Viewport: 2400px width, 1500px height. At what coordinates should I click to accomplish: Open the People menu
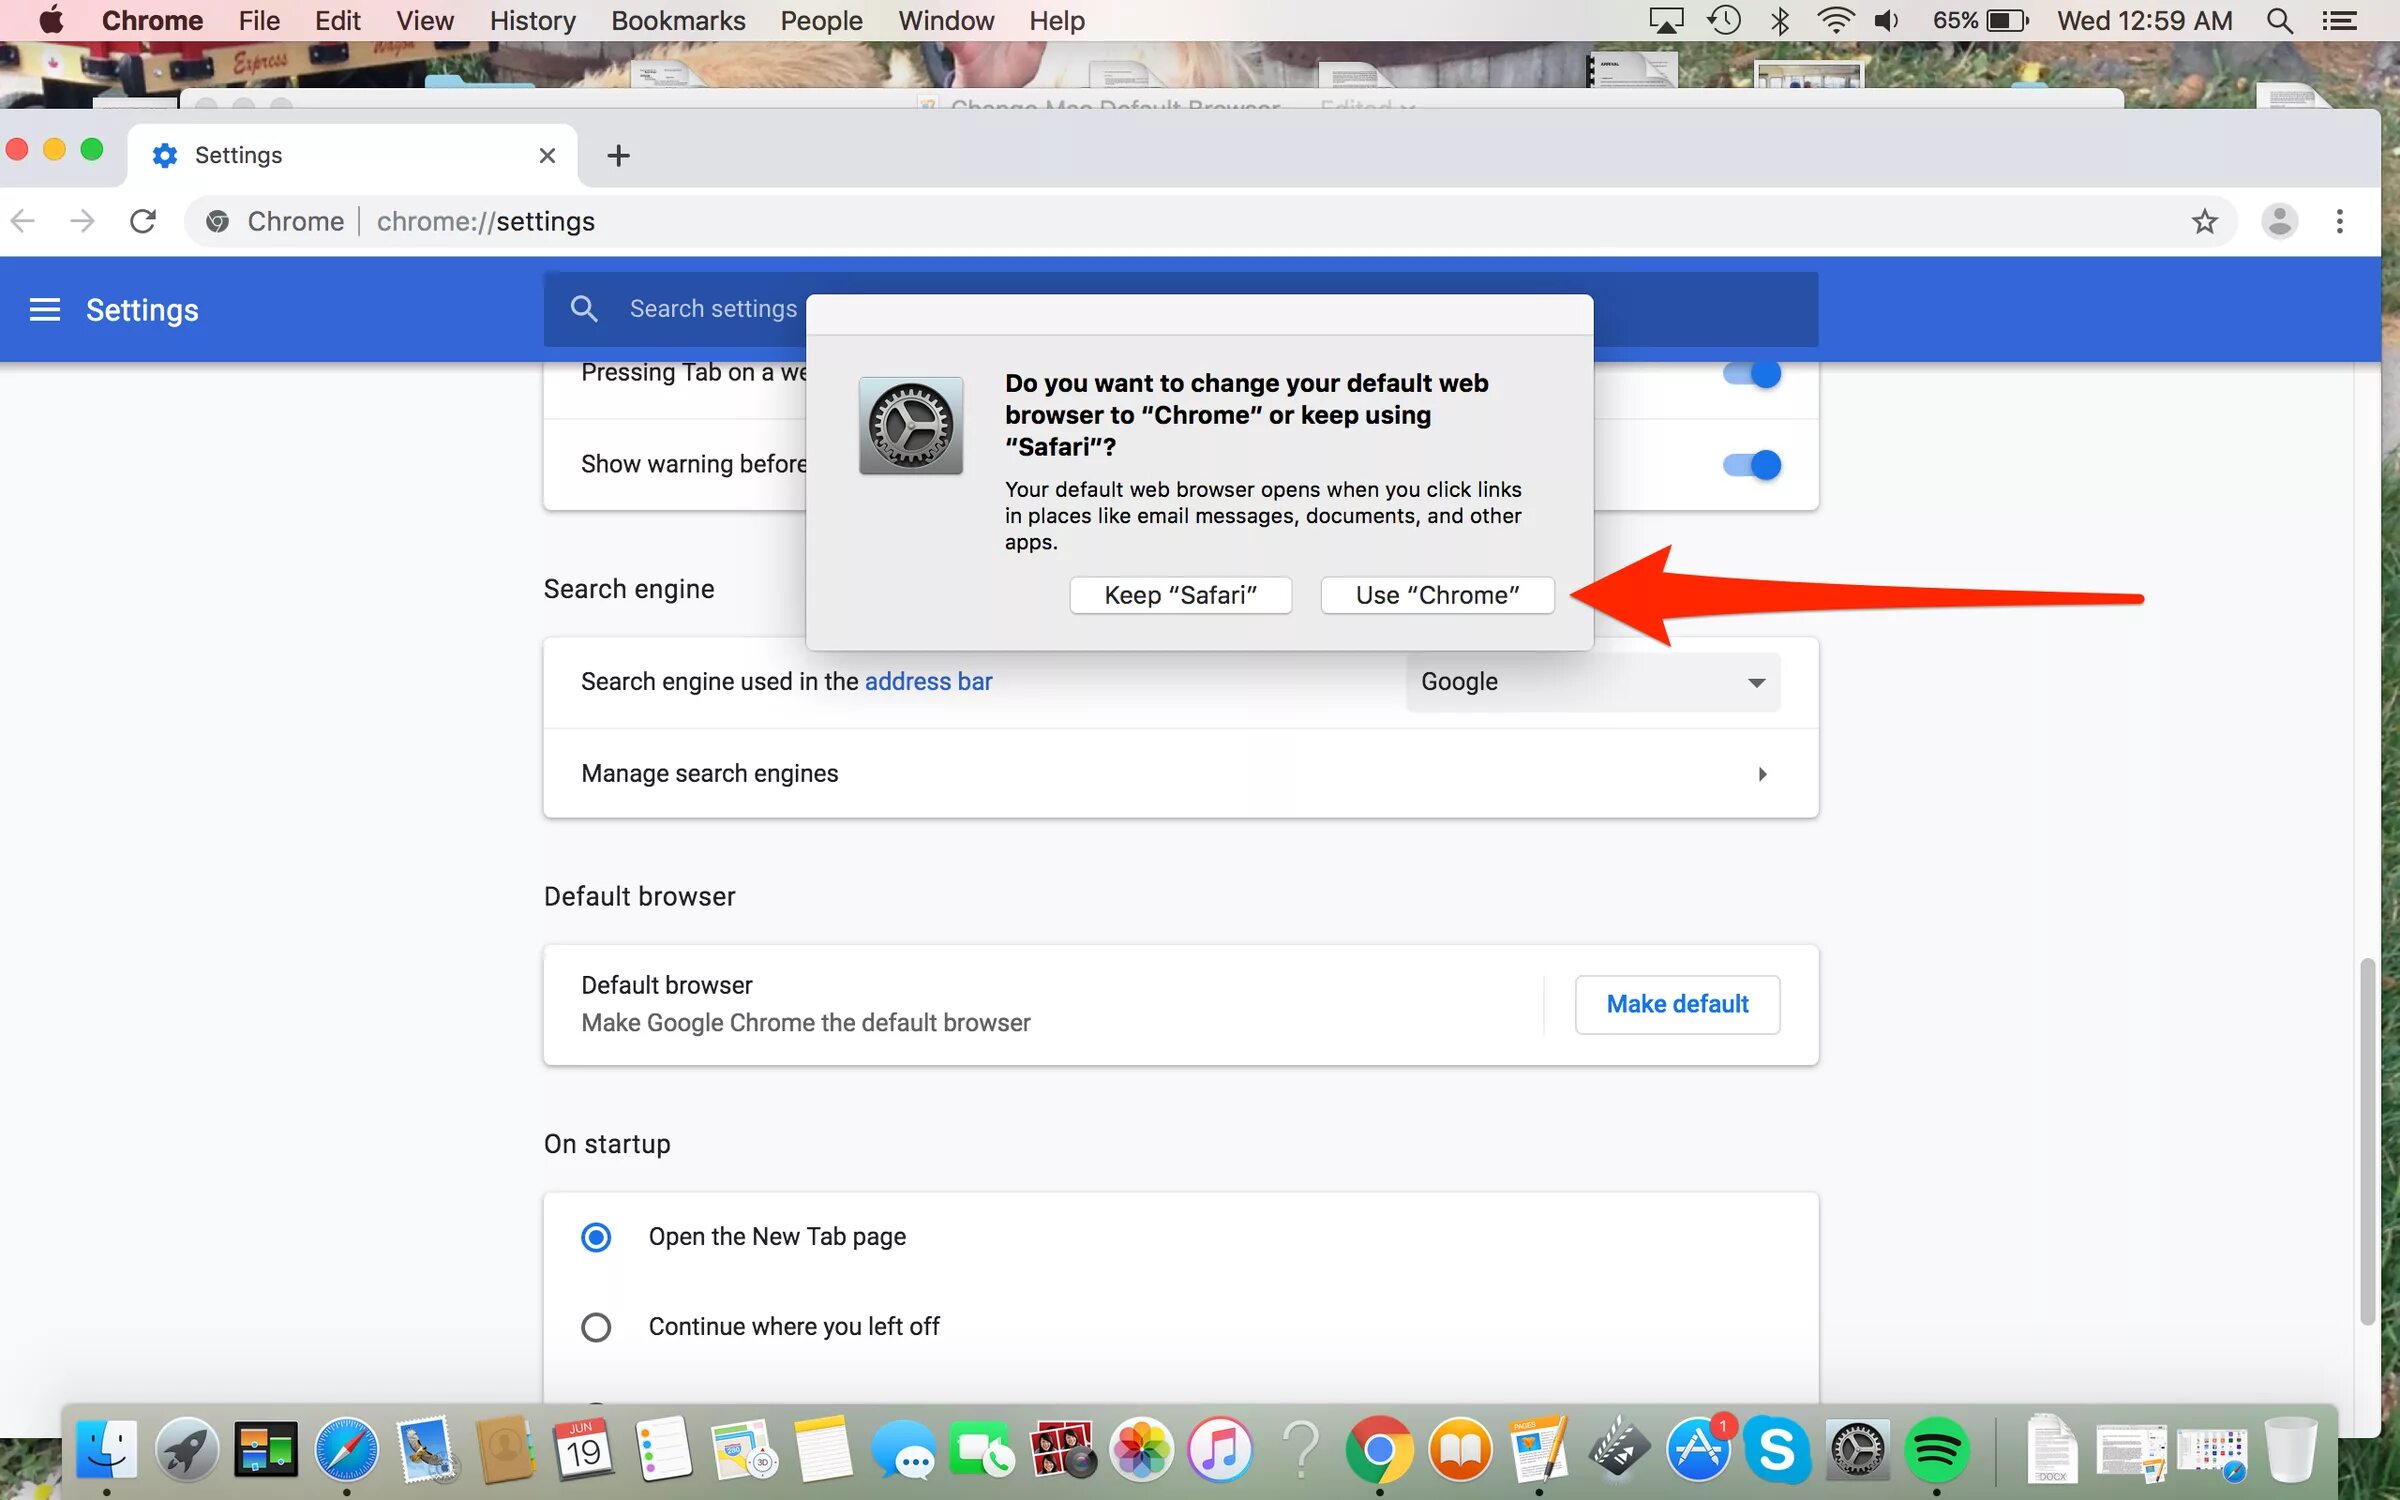pyautogui.click(x=821, y=21)
